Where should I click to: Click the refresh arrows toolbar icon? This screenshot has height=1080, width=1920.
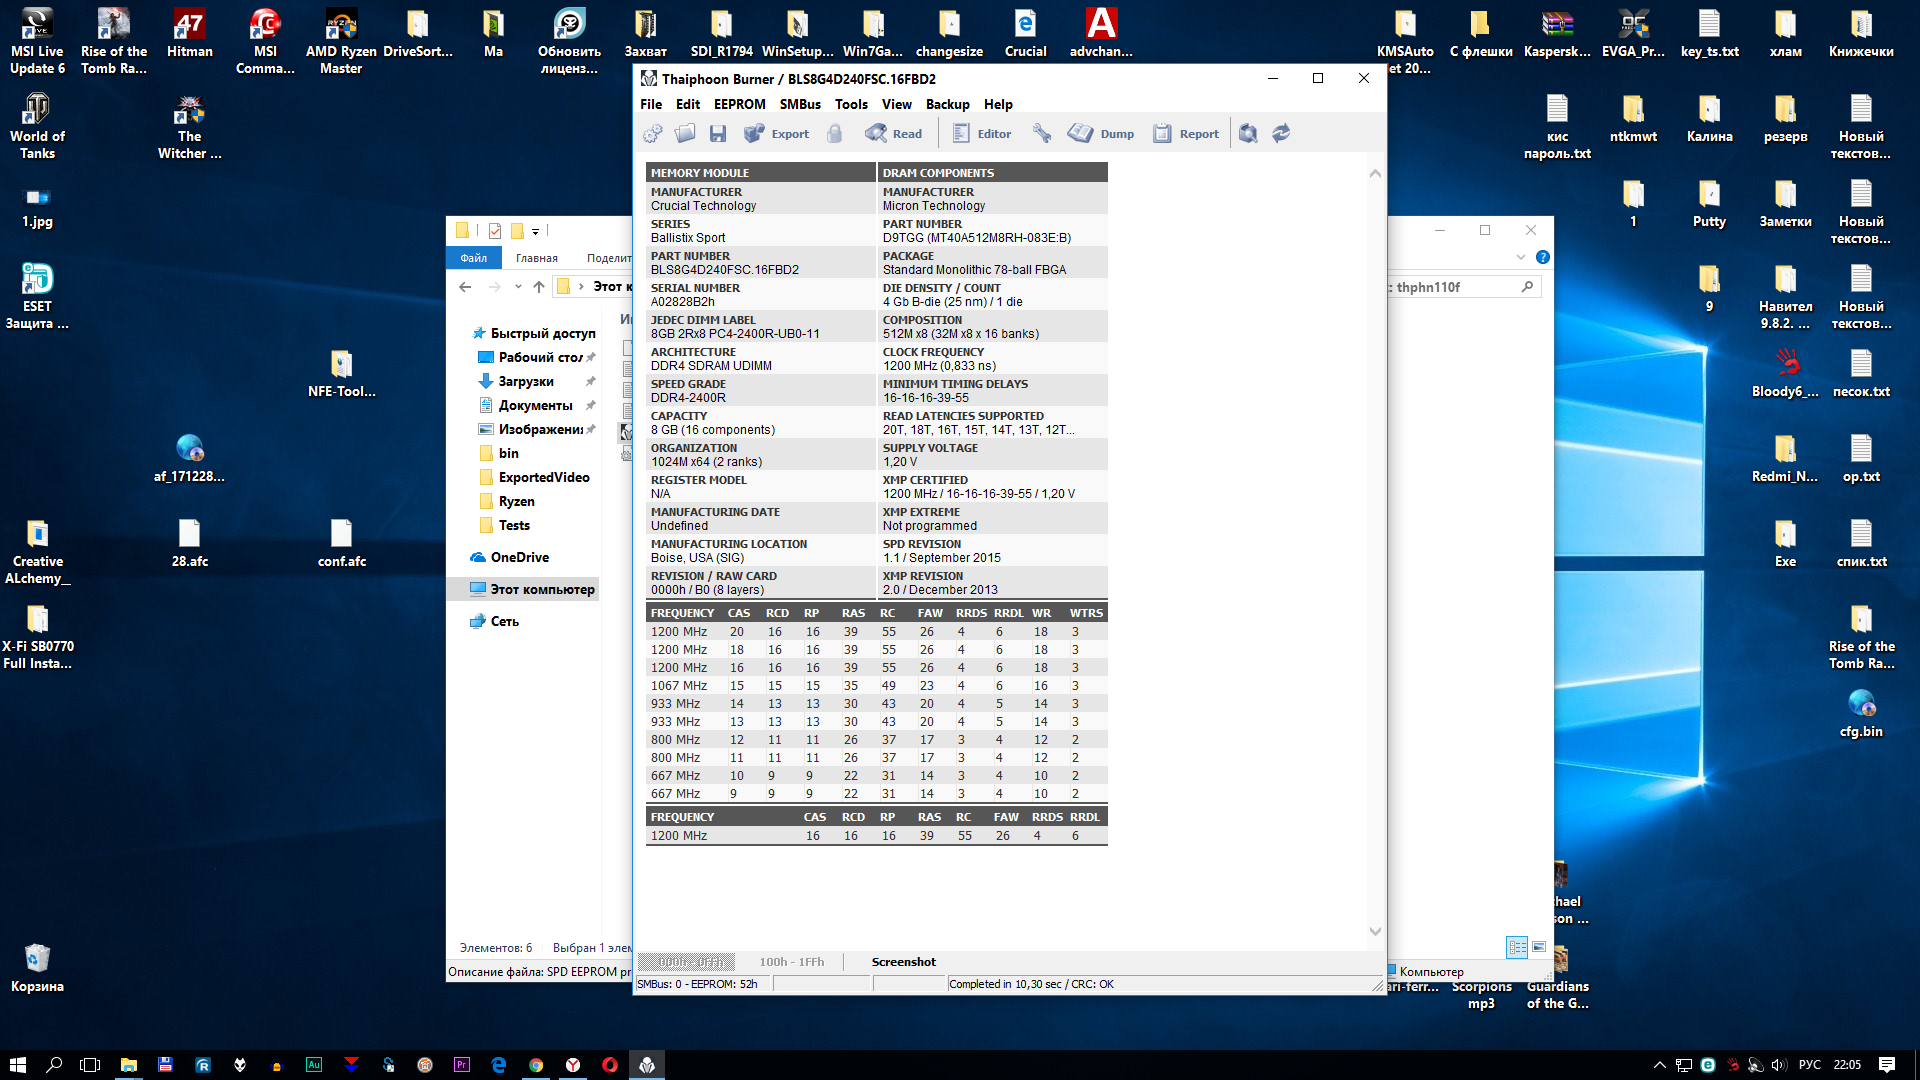point(1281,133)
